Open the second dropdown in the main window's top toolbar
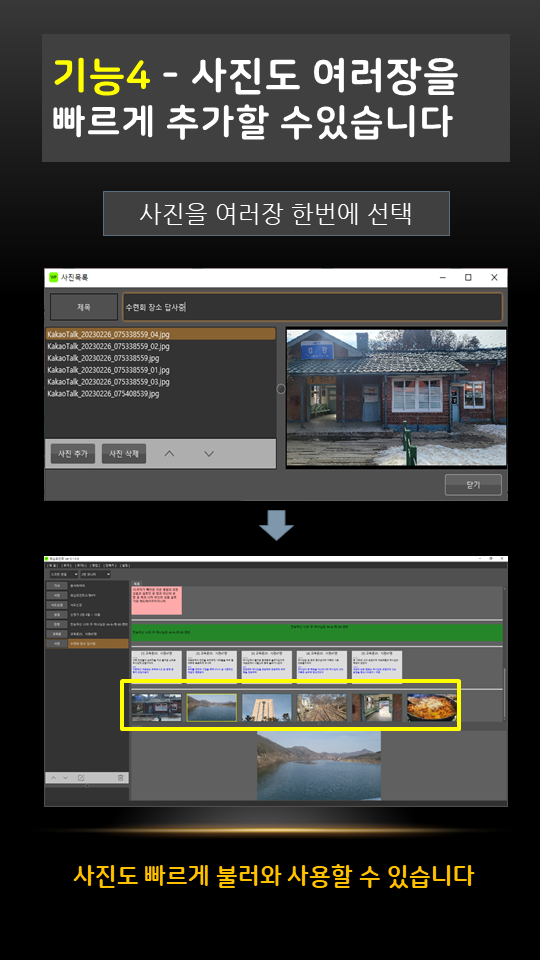 pyautogui.click(x=96, y=574)
